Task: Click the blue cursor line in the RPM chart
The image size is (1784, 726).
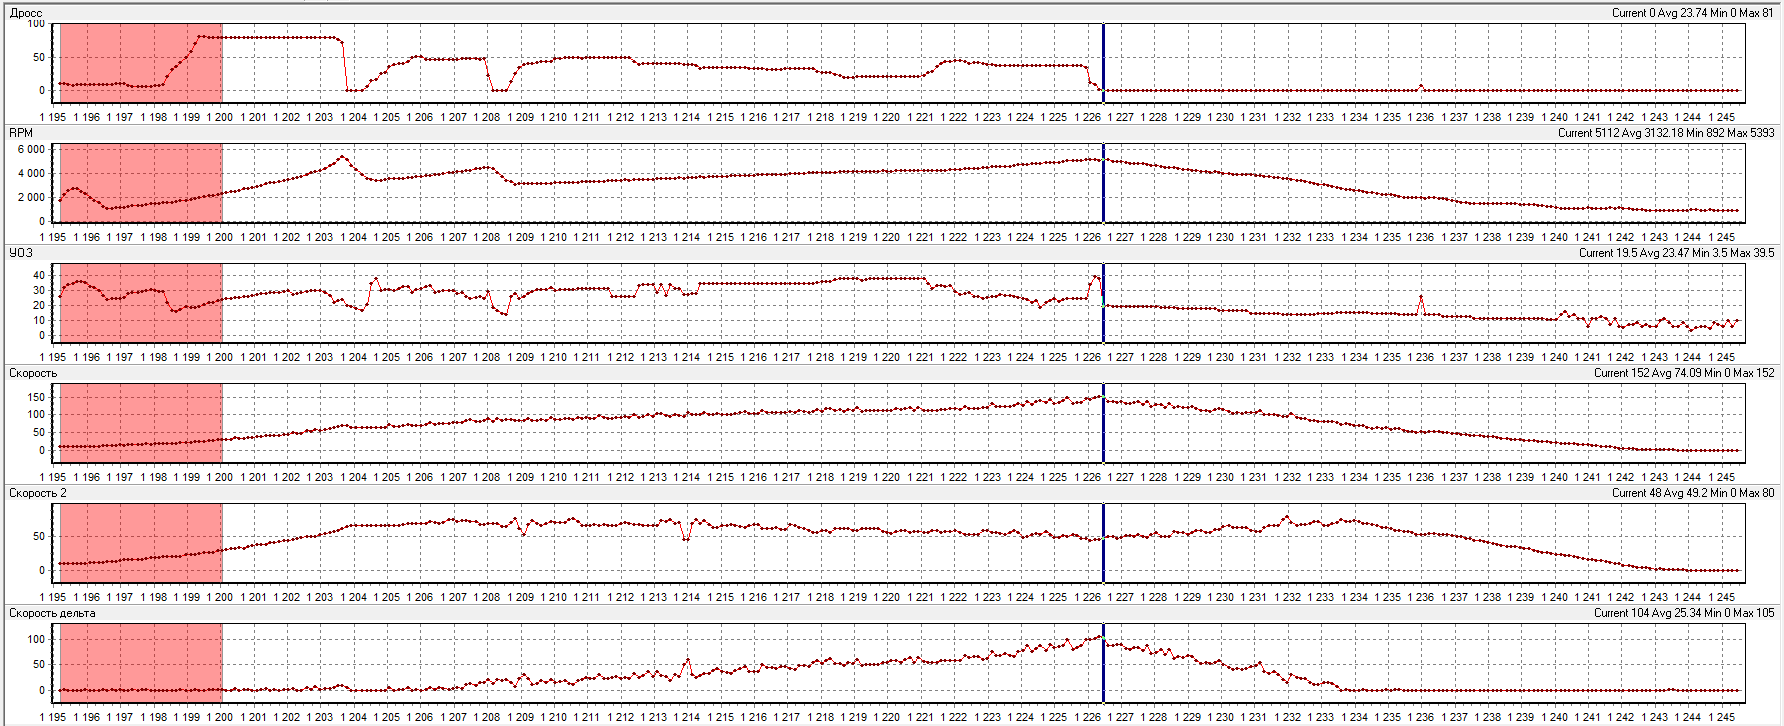Action: [x=1103, y=182]
